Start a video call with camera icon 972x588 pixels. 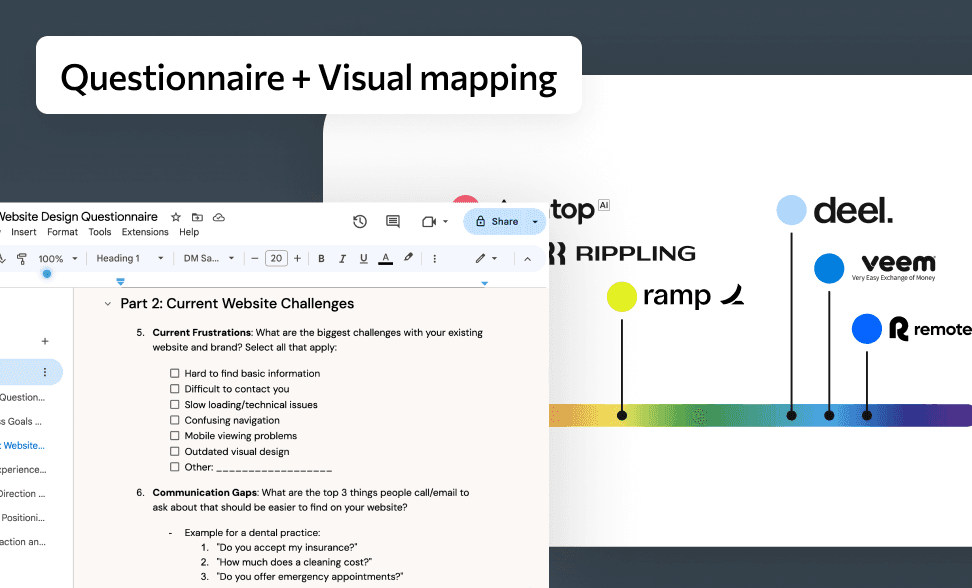click(429, 221)
